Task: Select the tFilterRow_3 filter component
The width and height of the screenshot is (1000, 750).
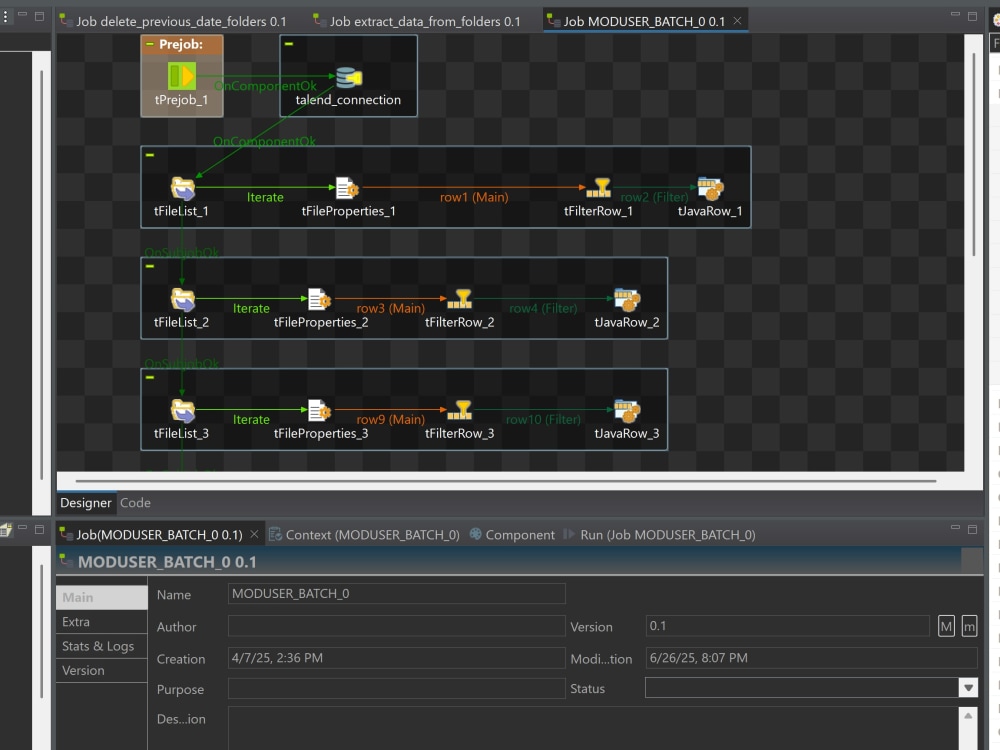Action: click(x=459, y=410)
